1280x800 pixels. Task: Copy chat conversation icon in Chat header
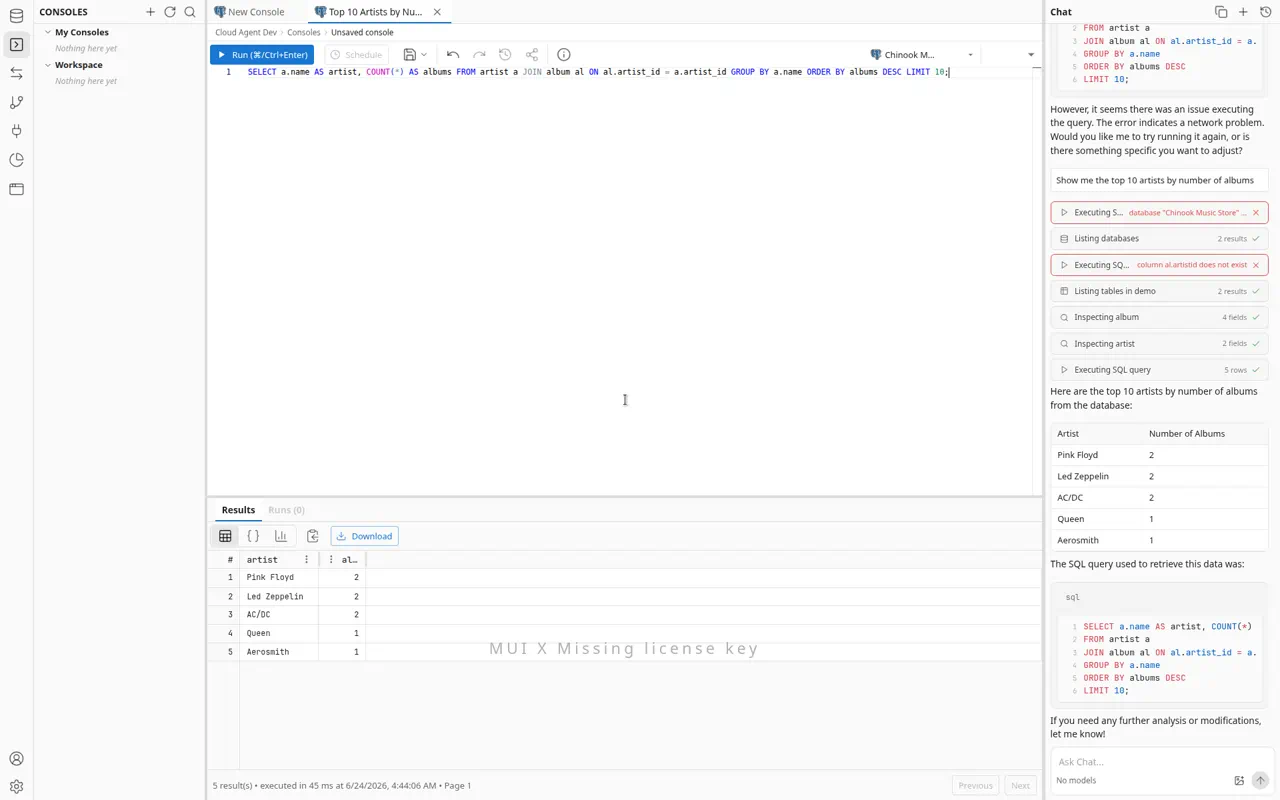(x=1221, y=12)
